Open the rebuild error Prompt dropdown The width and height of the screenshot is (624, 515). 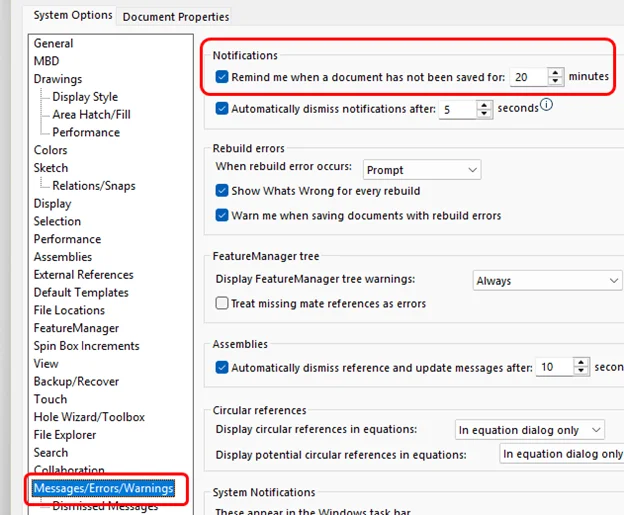[421, 170]
